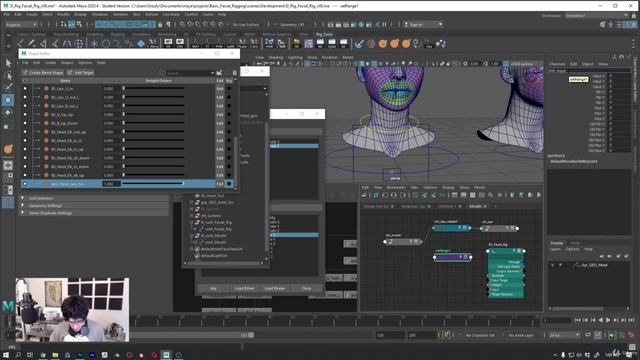Adjust weight slider of first target row
The image size is (640, 360).
coord(153,89)
